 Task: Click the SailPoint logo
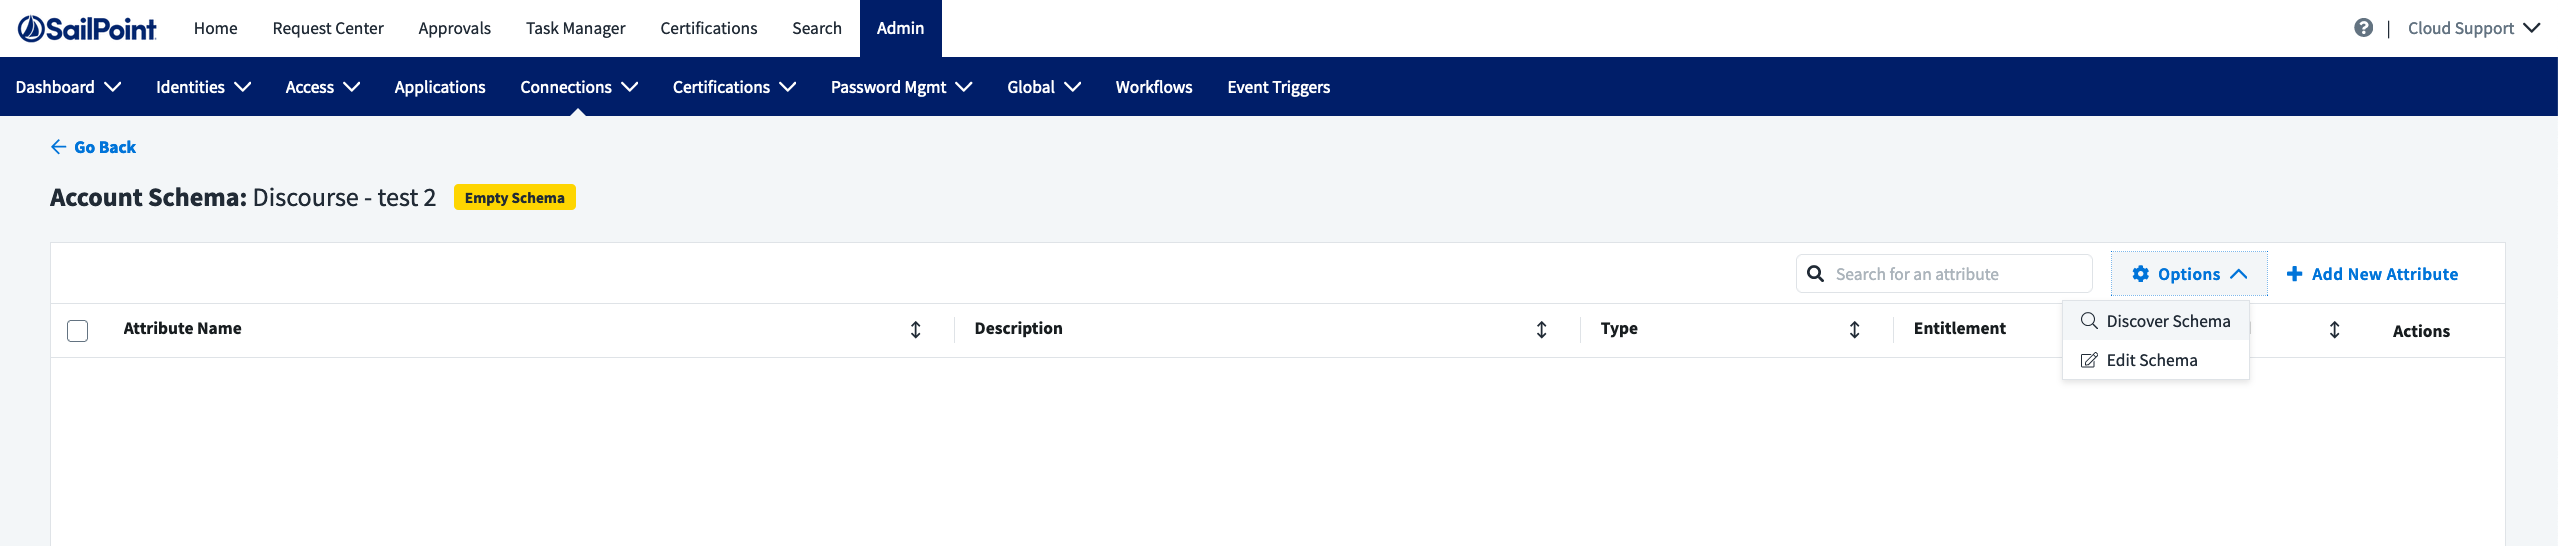point(87,29)
